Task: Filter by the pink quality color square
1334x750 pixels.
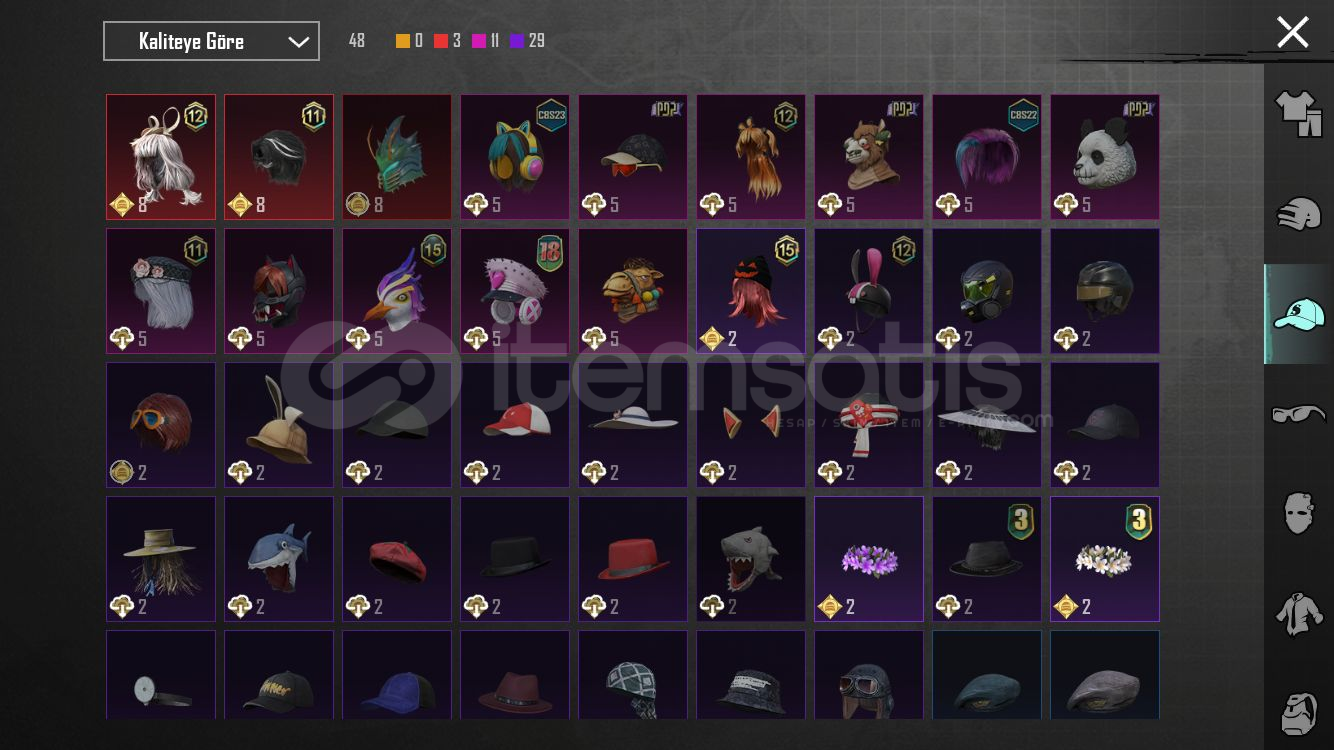Action: 479,41
